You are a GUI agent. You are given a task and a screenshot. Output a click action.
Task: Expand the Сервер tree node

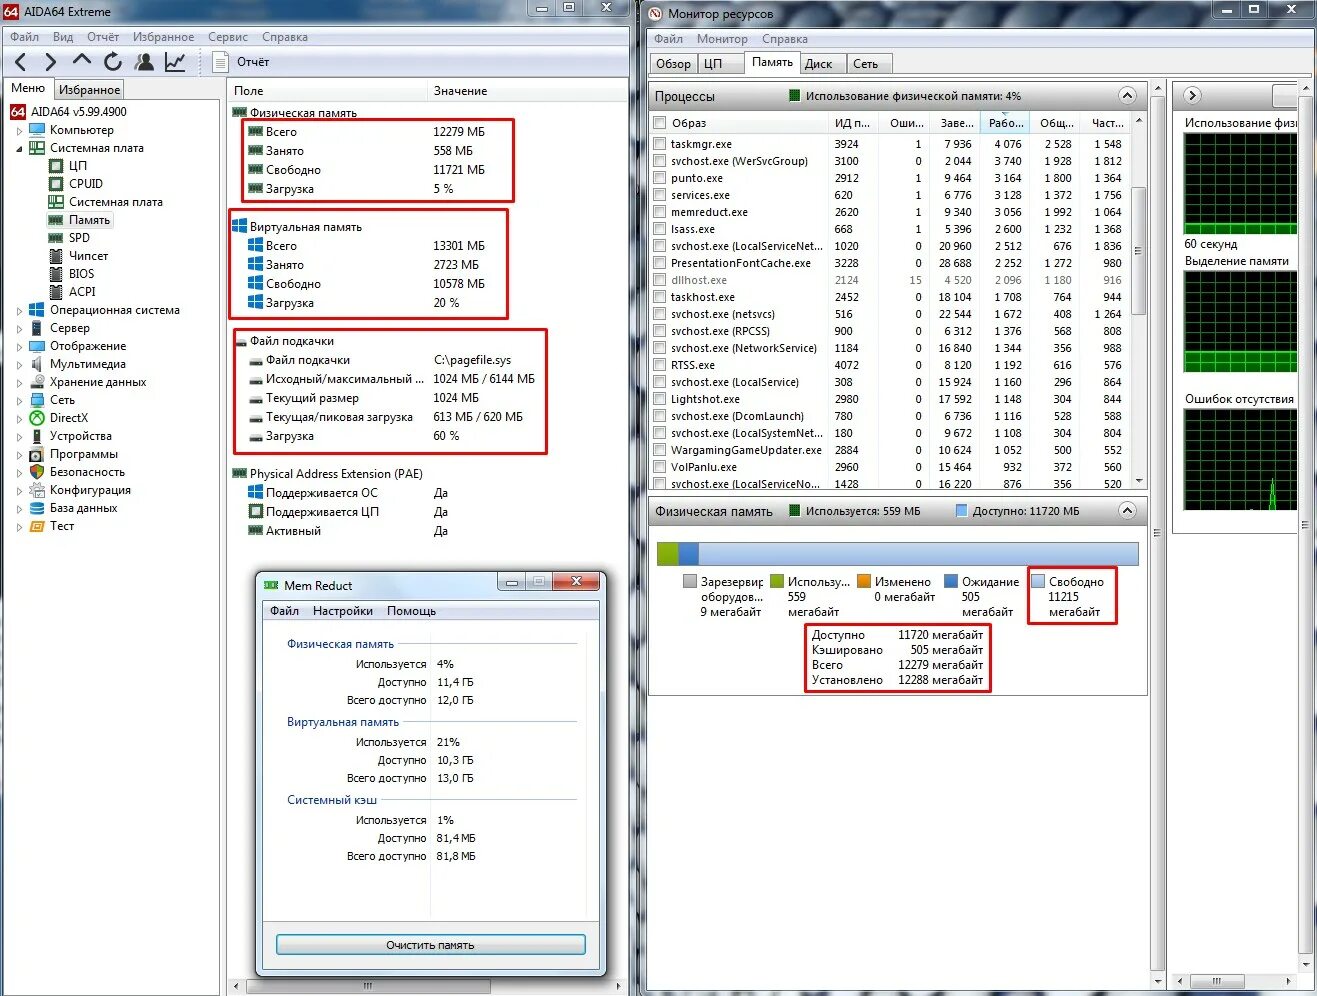point(19,328)
